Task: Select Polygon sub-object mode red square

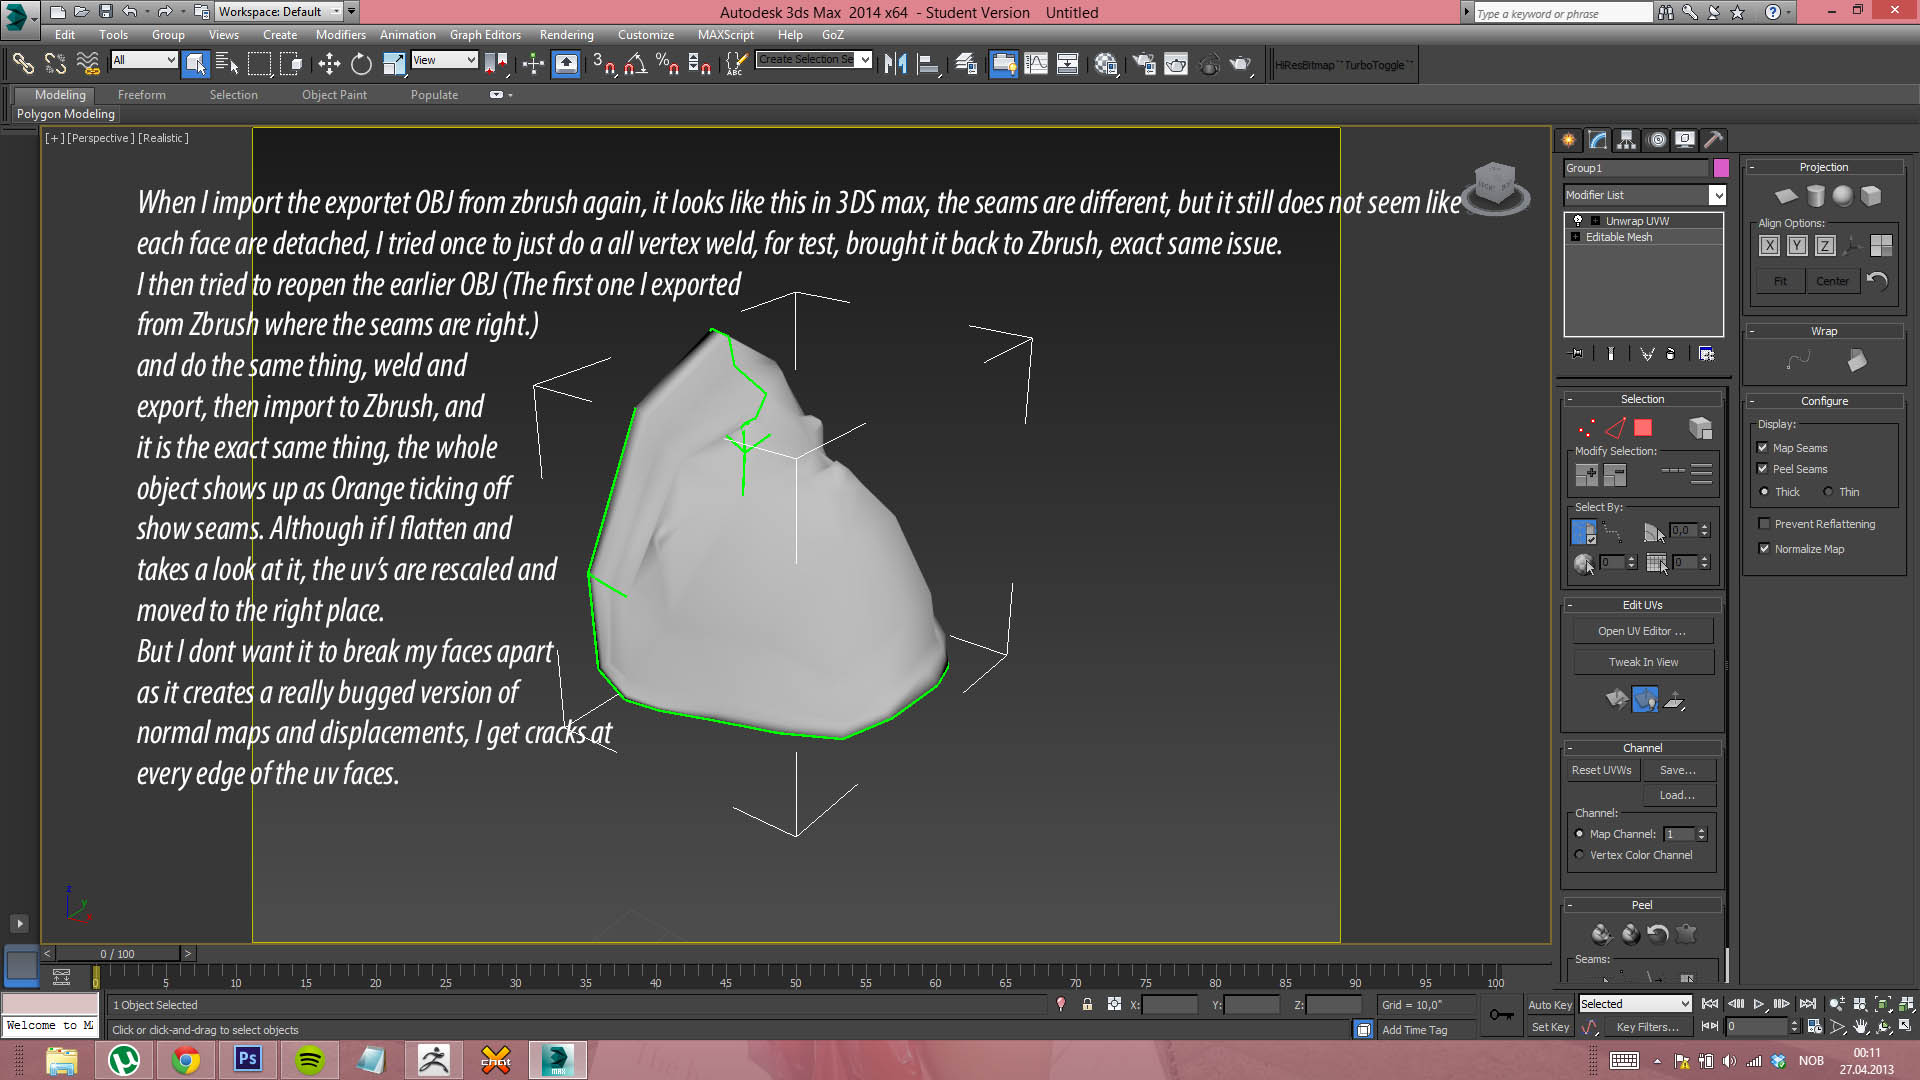Action: (1643, 428)
